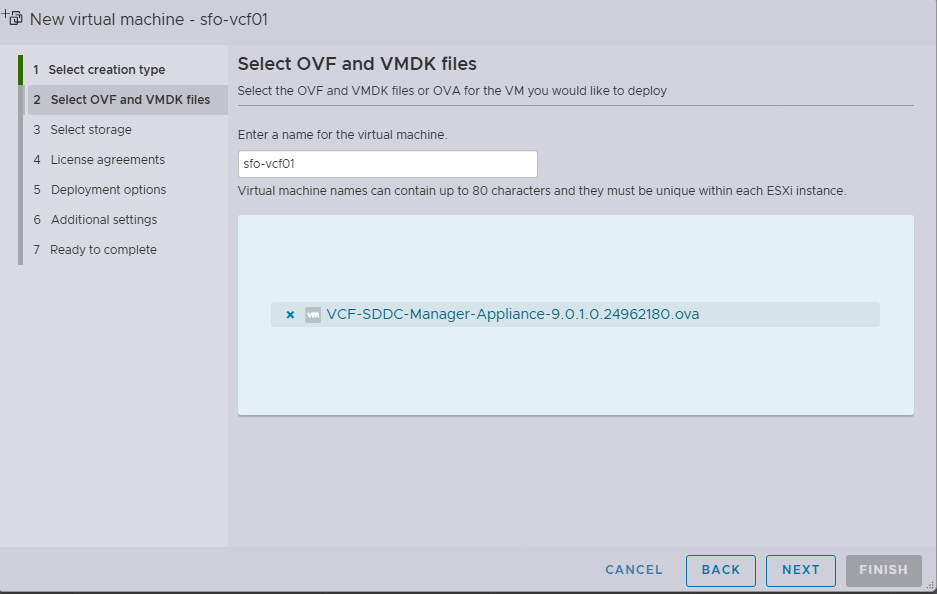
Task: Click the new virtual machine icon in title bar
Action: 13,18
